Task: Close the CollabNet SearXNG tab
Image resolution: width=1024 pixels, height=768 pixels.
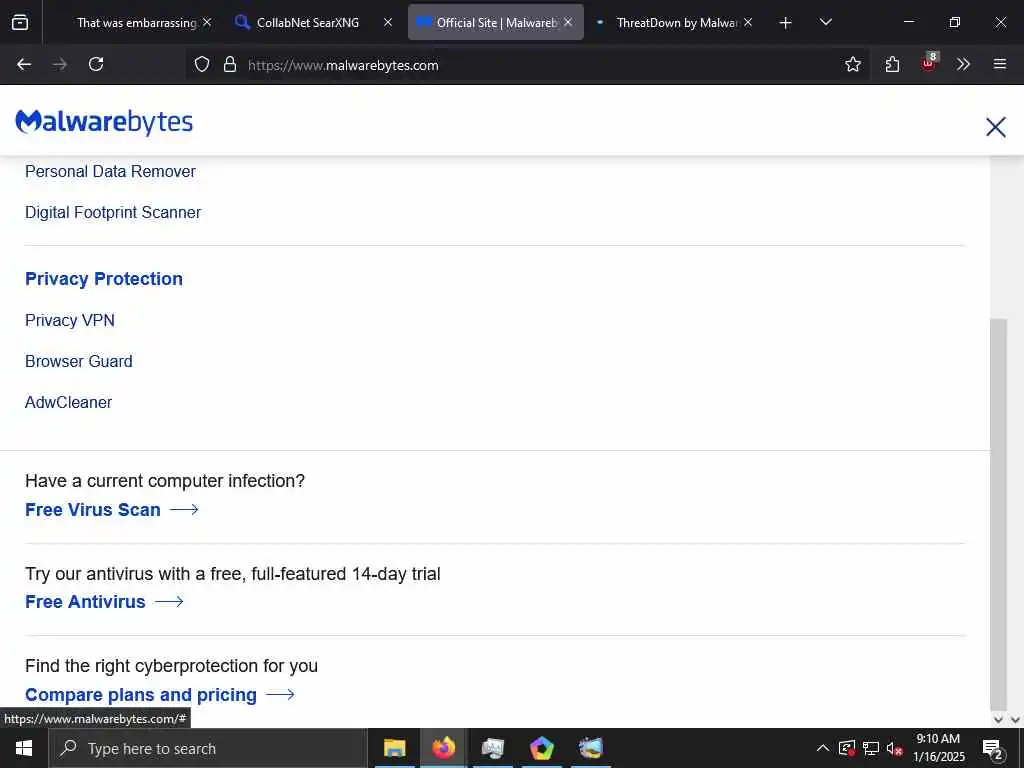Action: coord(388,22)
